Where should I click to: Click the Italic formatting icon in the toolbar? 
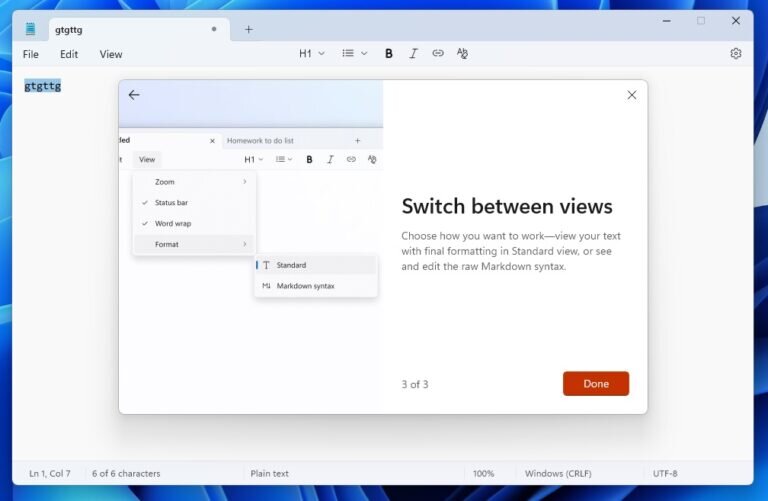[413, 54]
